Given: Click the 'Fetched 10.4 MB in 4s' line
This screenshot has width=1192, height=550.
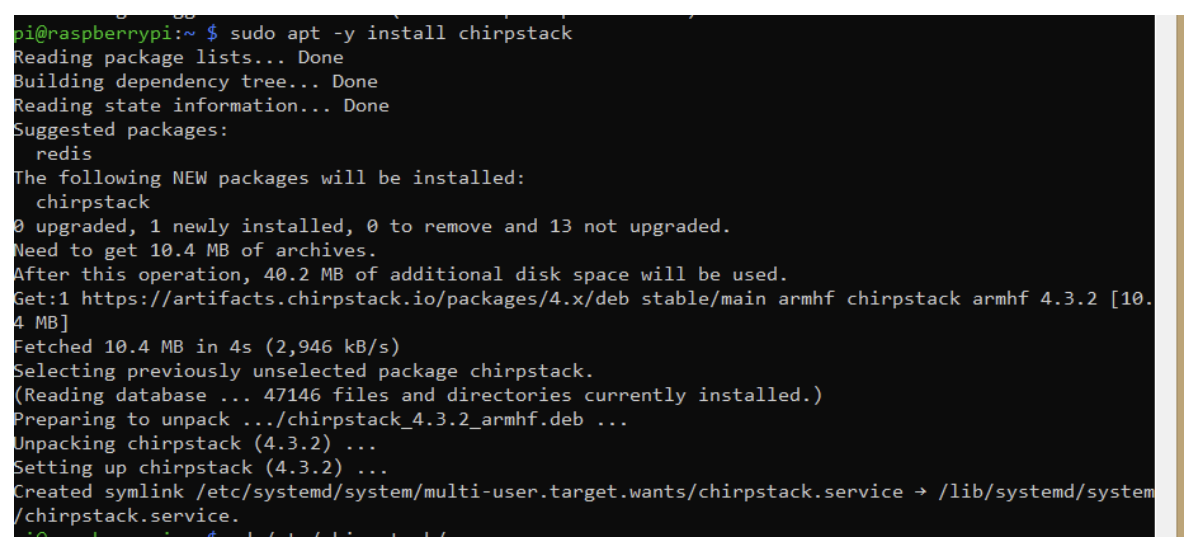Looking at the screenshot, I should click(x=207, y=347).
